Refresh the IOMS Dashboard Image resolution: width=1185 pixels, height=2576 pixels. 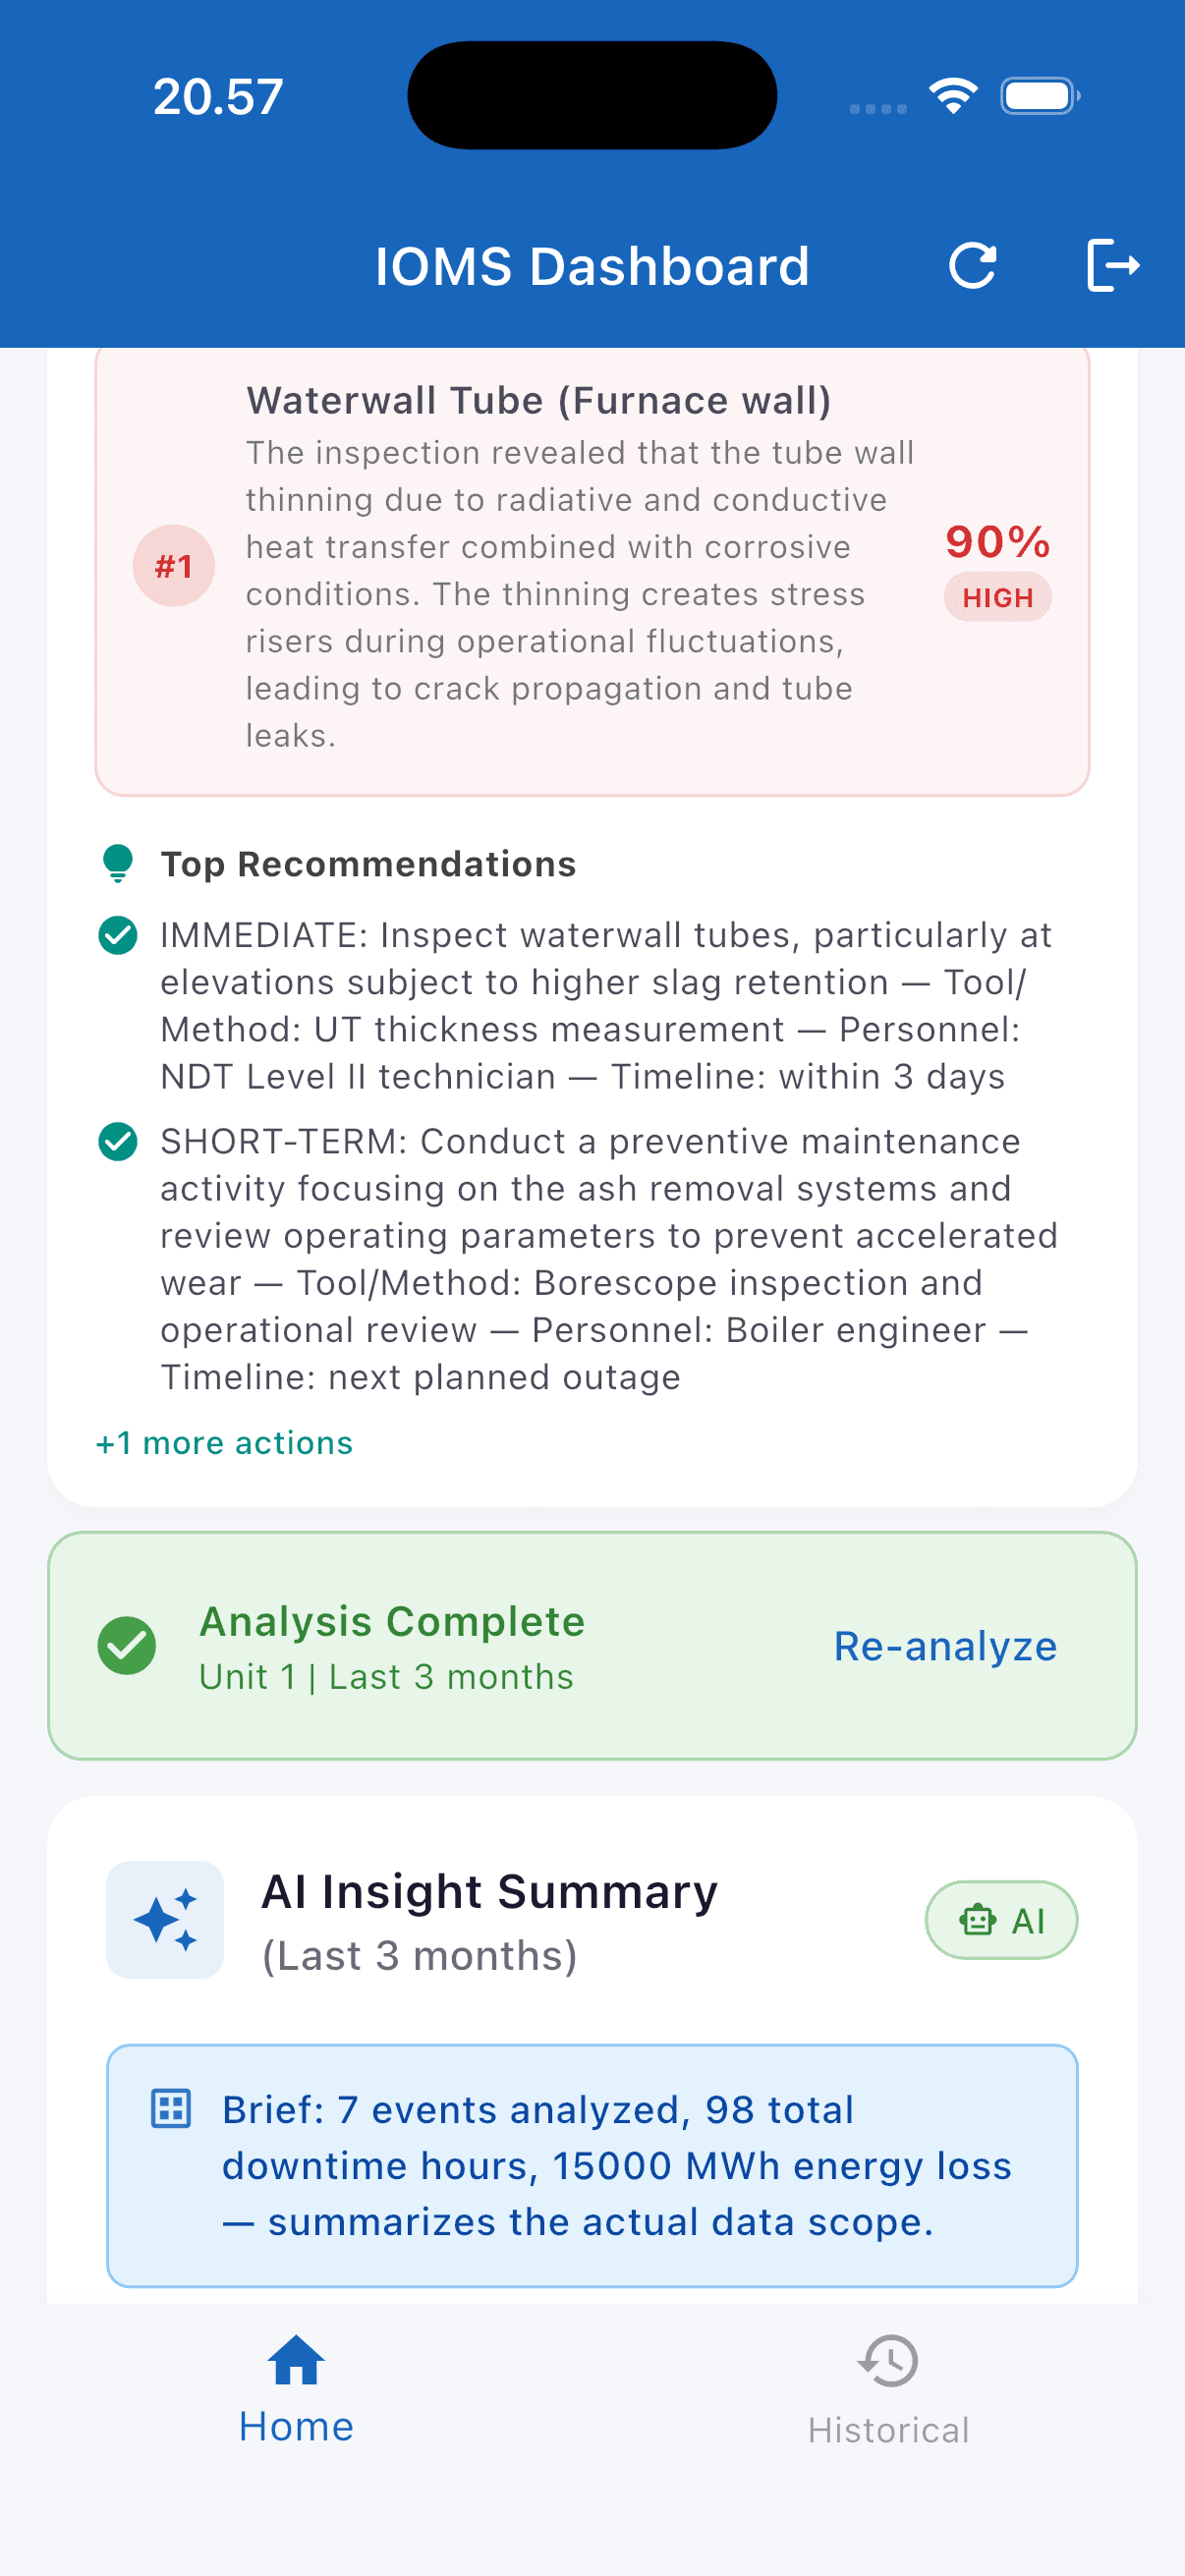pos(974,265)
